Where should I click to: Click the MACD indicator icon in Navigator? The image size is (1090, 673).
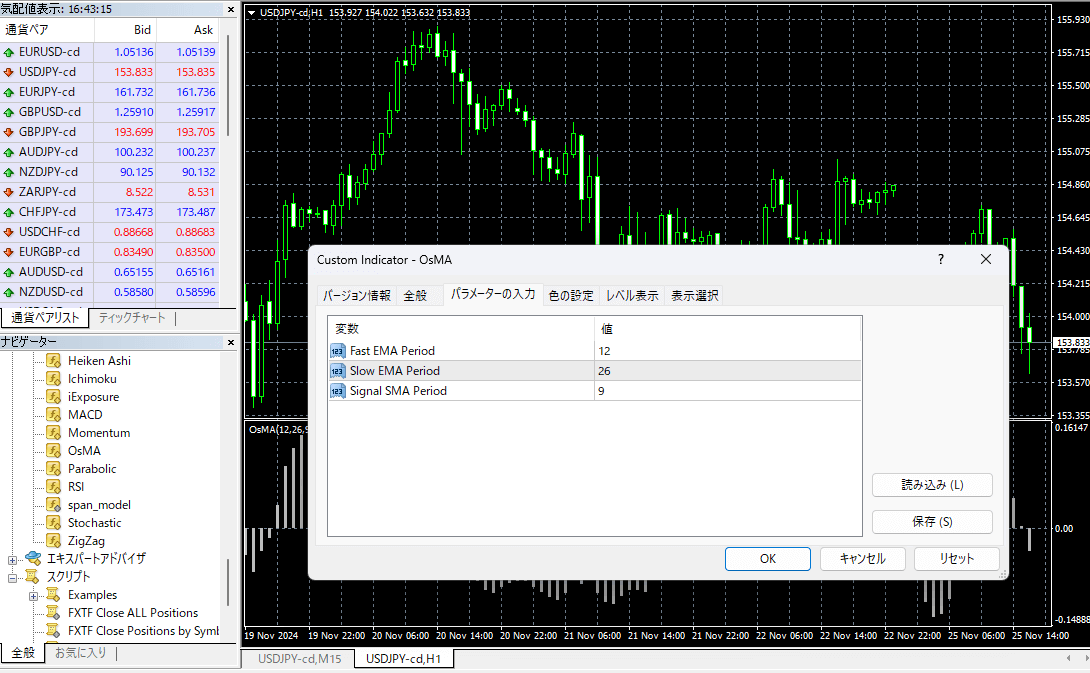click(54, 415)
